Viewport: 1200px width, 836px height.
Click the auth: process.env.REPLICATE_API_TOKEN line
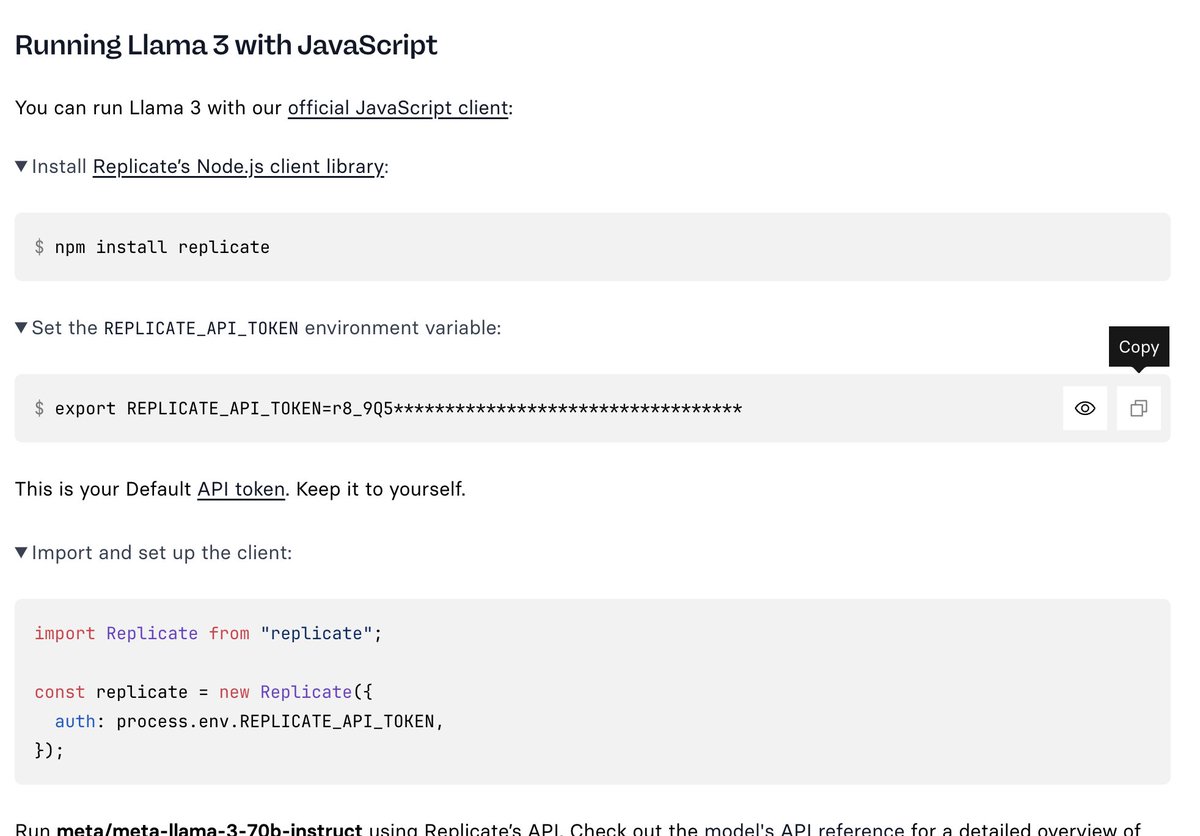click(x=248, y=721)
